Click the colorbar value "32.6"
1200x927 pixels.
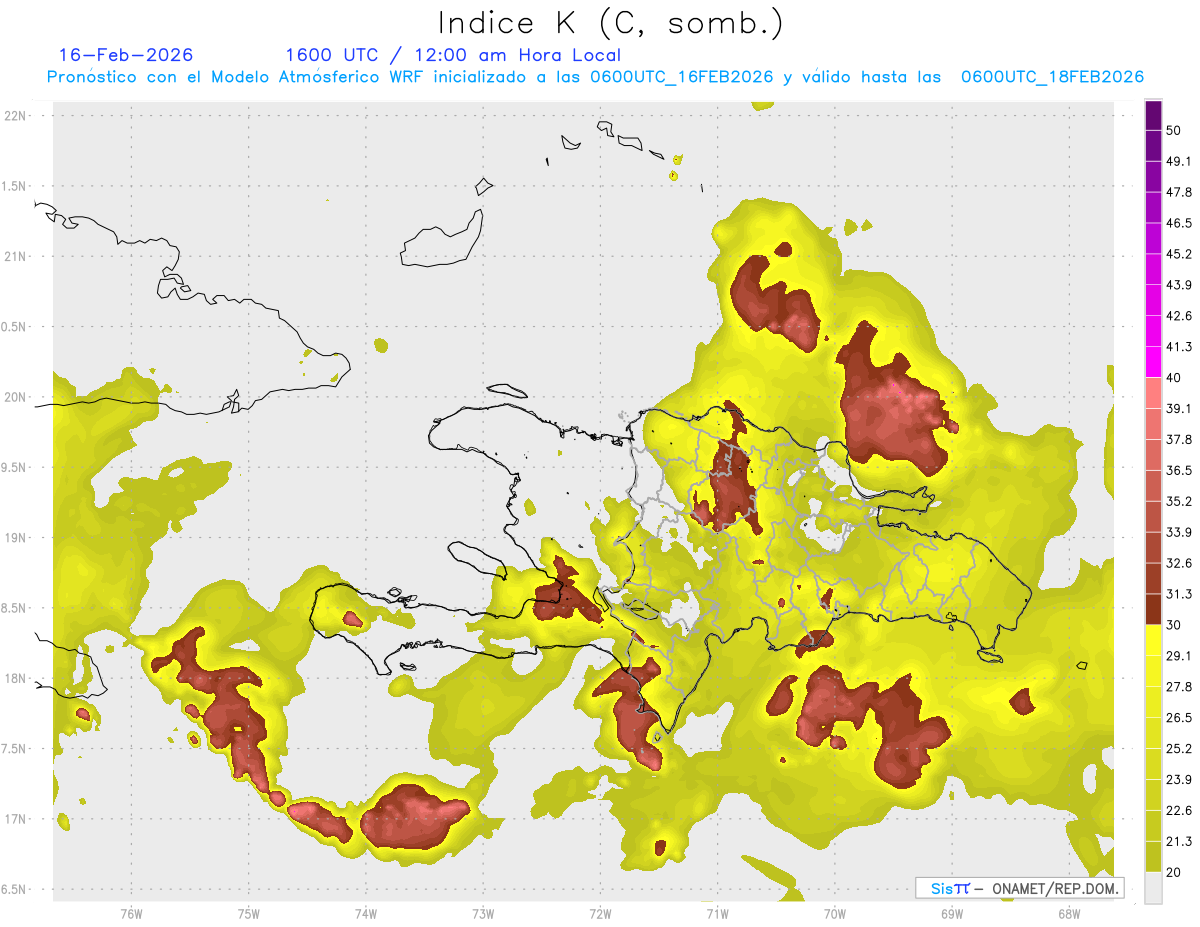pos(1179,563)
